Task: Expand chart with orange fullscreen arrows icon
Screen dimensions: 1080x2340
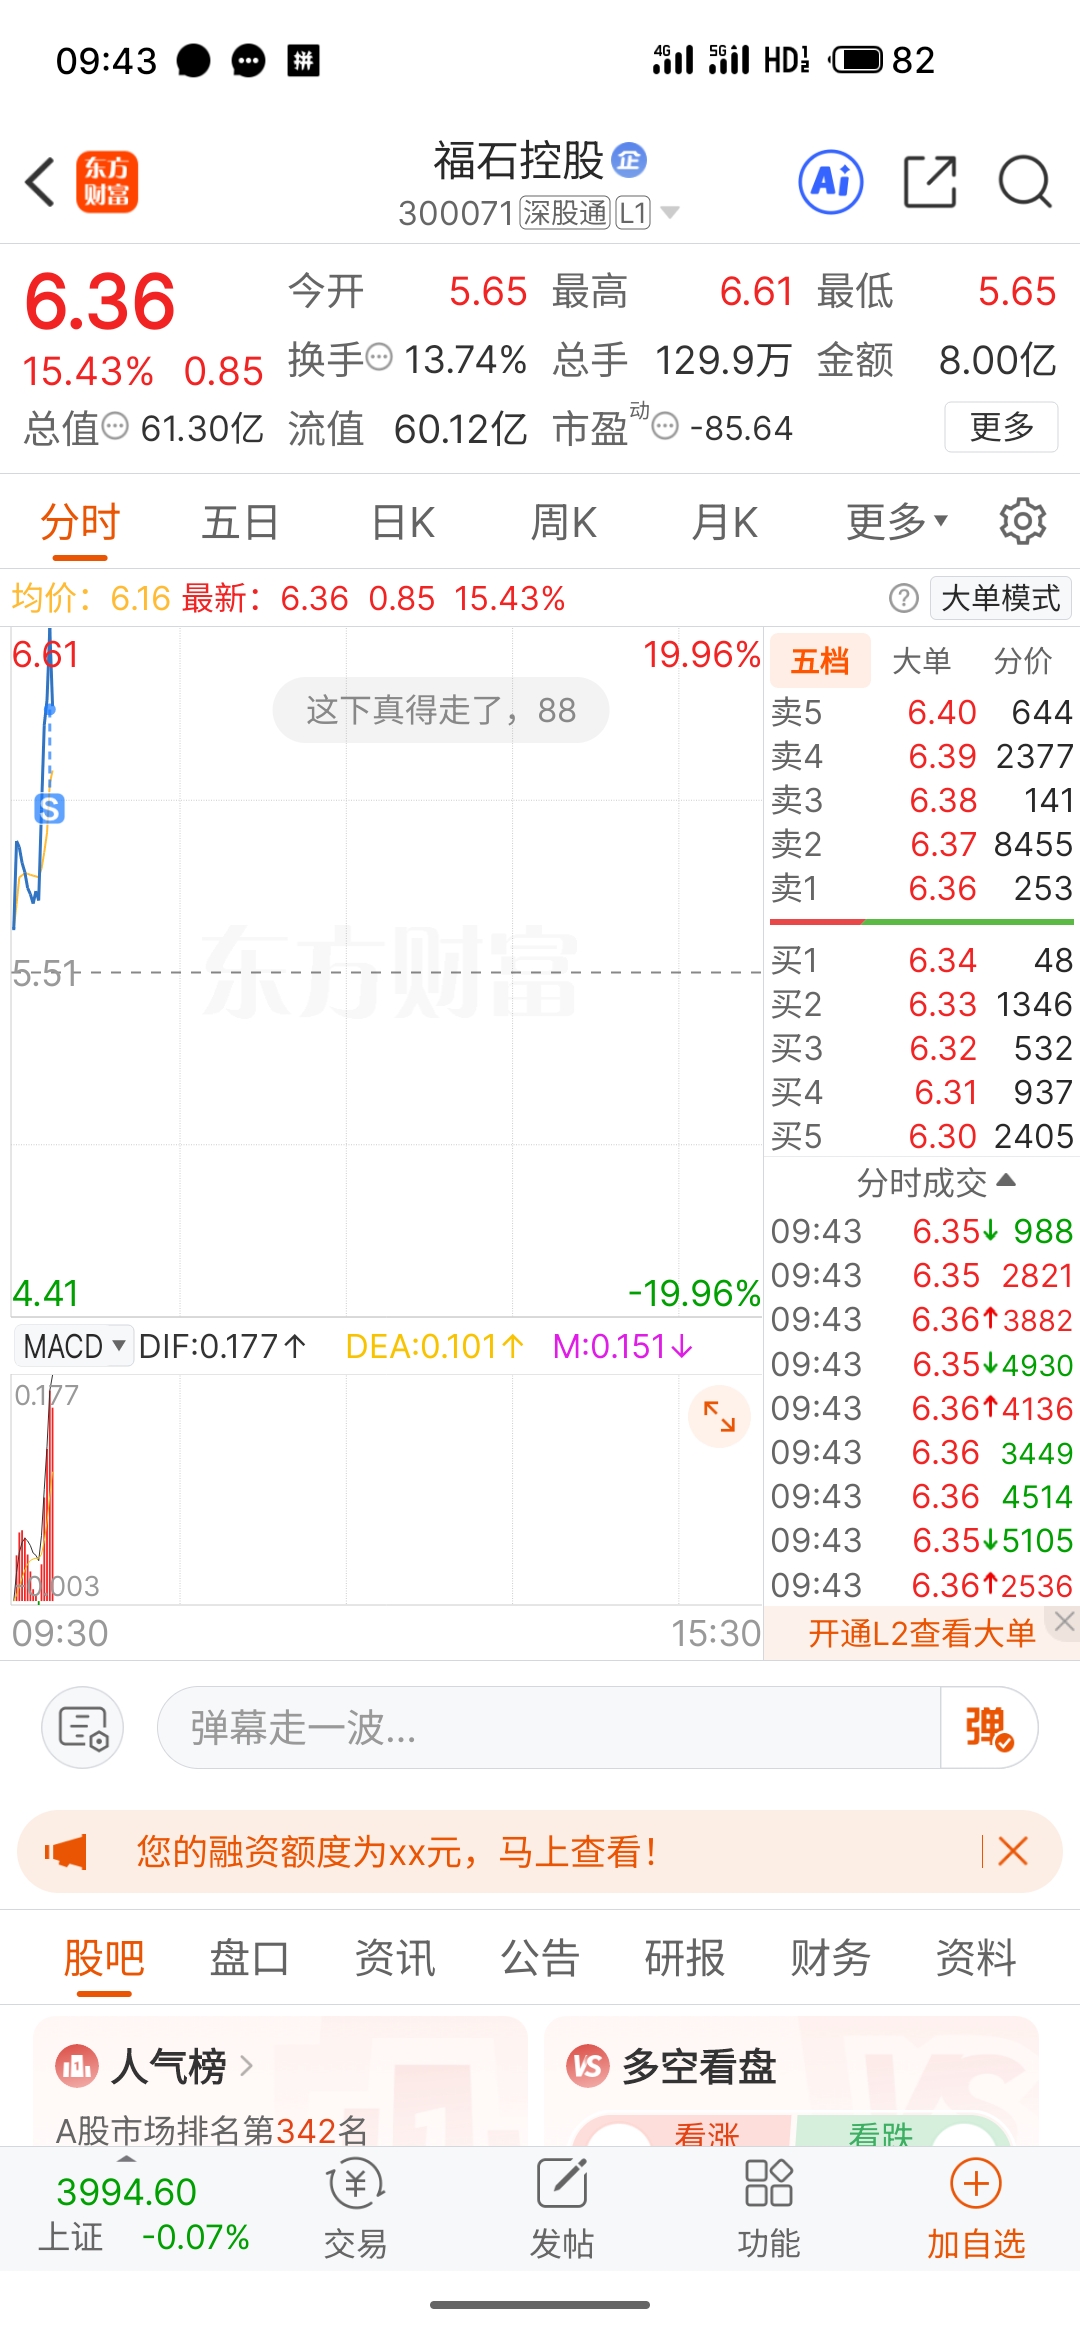Action: click(x=719, y=1416)
